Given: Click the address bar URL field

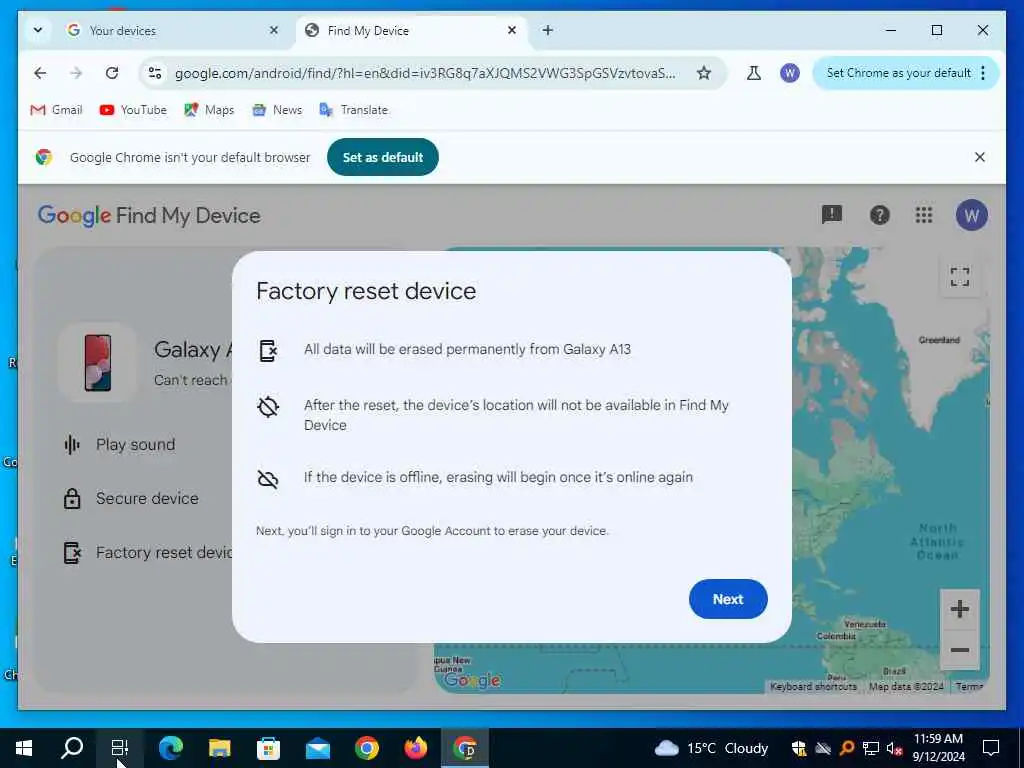Looking at the screenshot, I should coord(425,73).
